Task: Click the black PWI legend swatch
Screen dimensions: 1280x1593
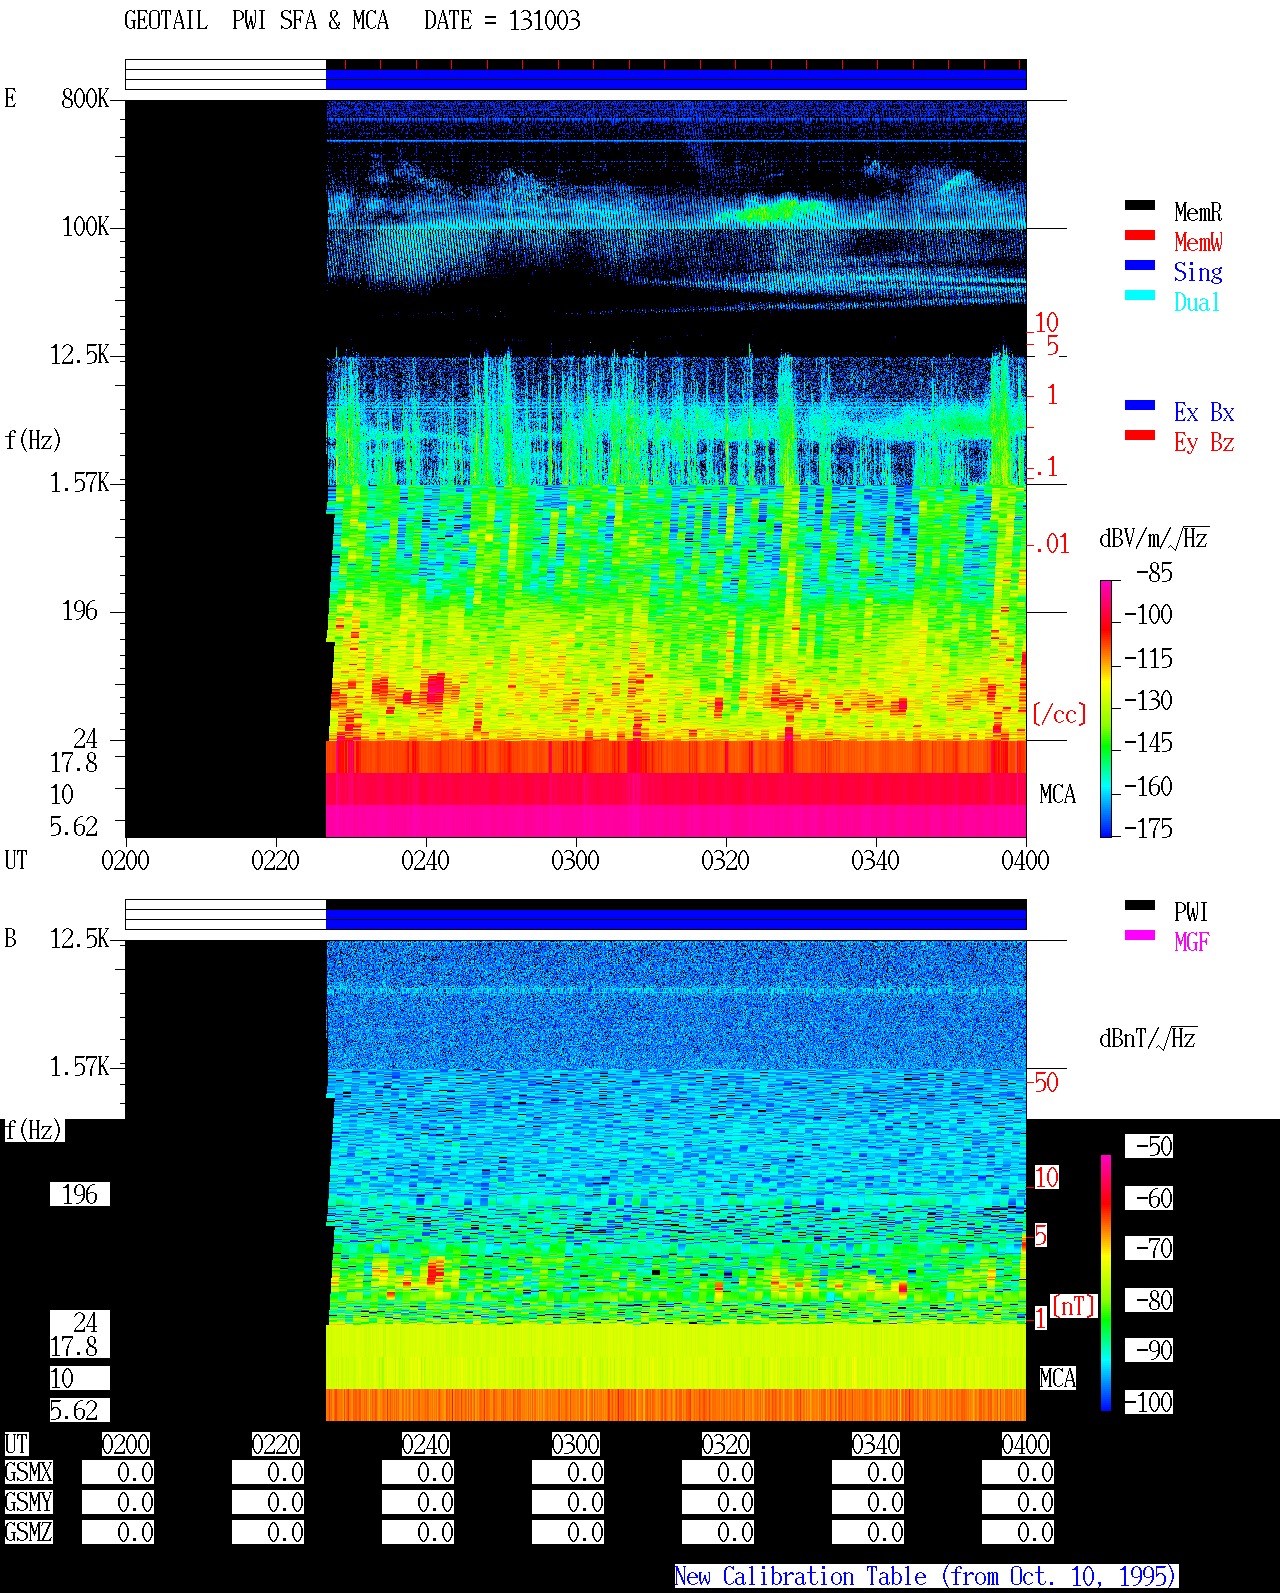Action: (1140, 905)
